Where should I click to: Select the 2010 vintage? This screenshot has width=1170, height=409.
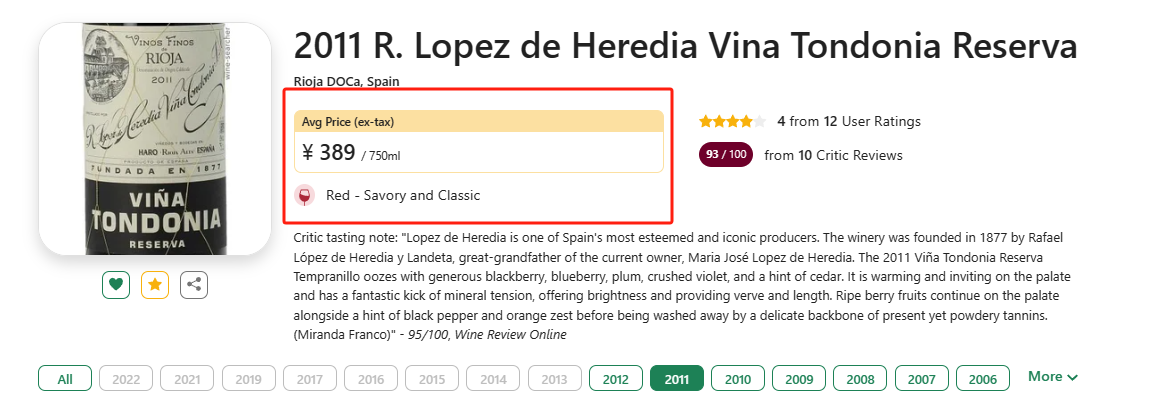coord(738,378)
